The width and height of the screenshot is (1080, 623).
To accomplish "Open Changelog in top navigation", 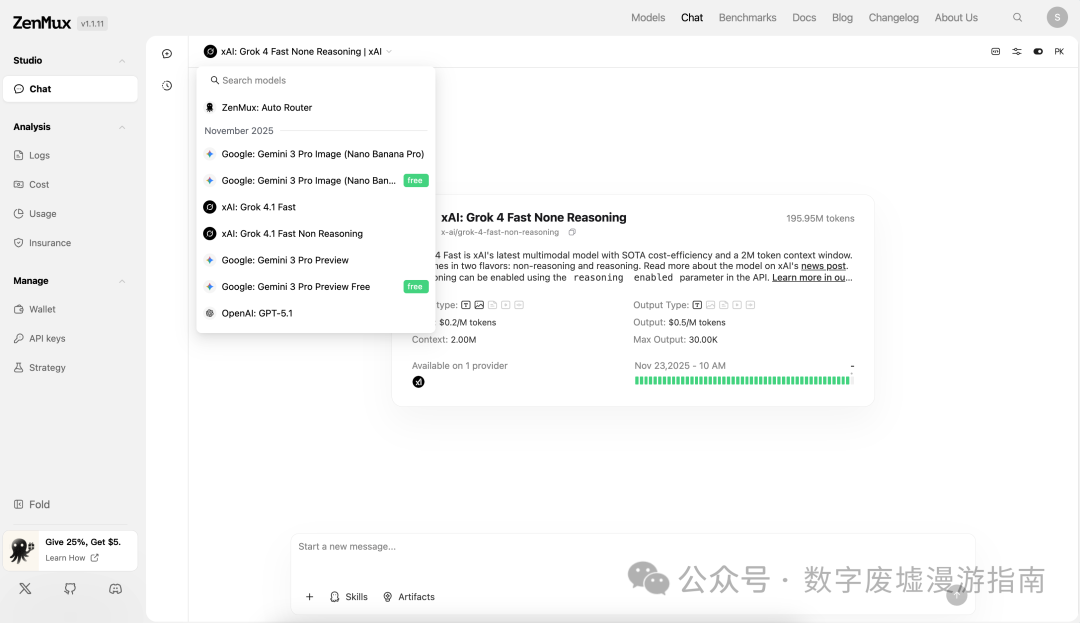I will click(x=893, y=17).
